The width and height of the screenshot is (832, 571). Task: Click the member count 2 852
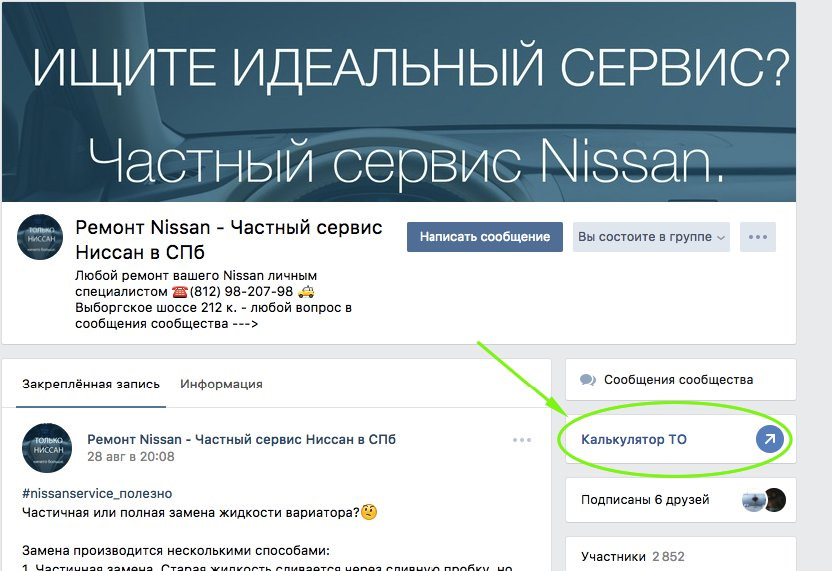669,557
